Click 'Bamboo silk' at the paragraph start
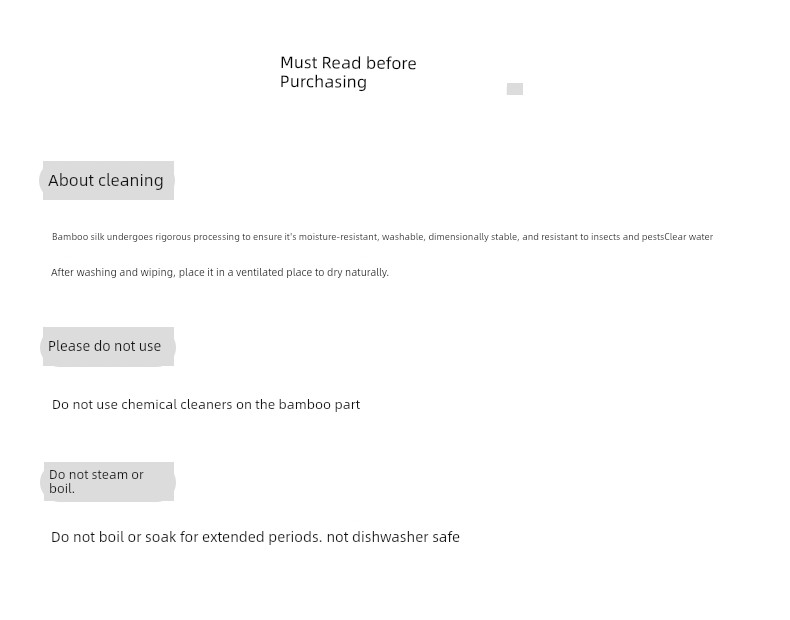This screenshot has height=620, width=790. pos(78,237)
